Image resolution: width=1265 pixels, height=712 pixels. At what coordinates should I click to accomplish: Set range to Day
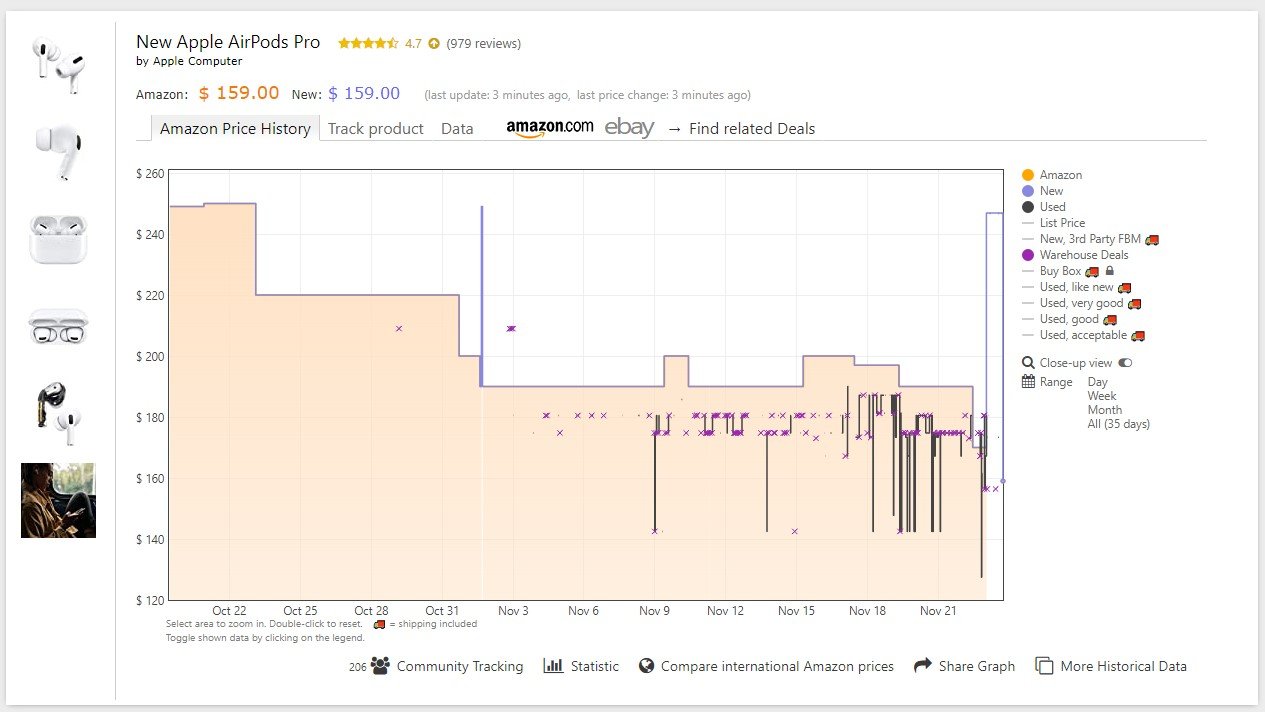[1098, 382]
